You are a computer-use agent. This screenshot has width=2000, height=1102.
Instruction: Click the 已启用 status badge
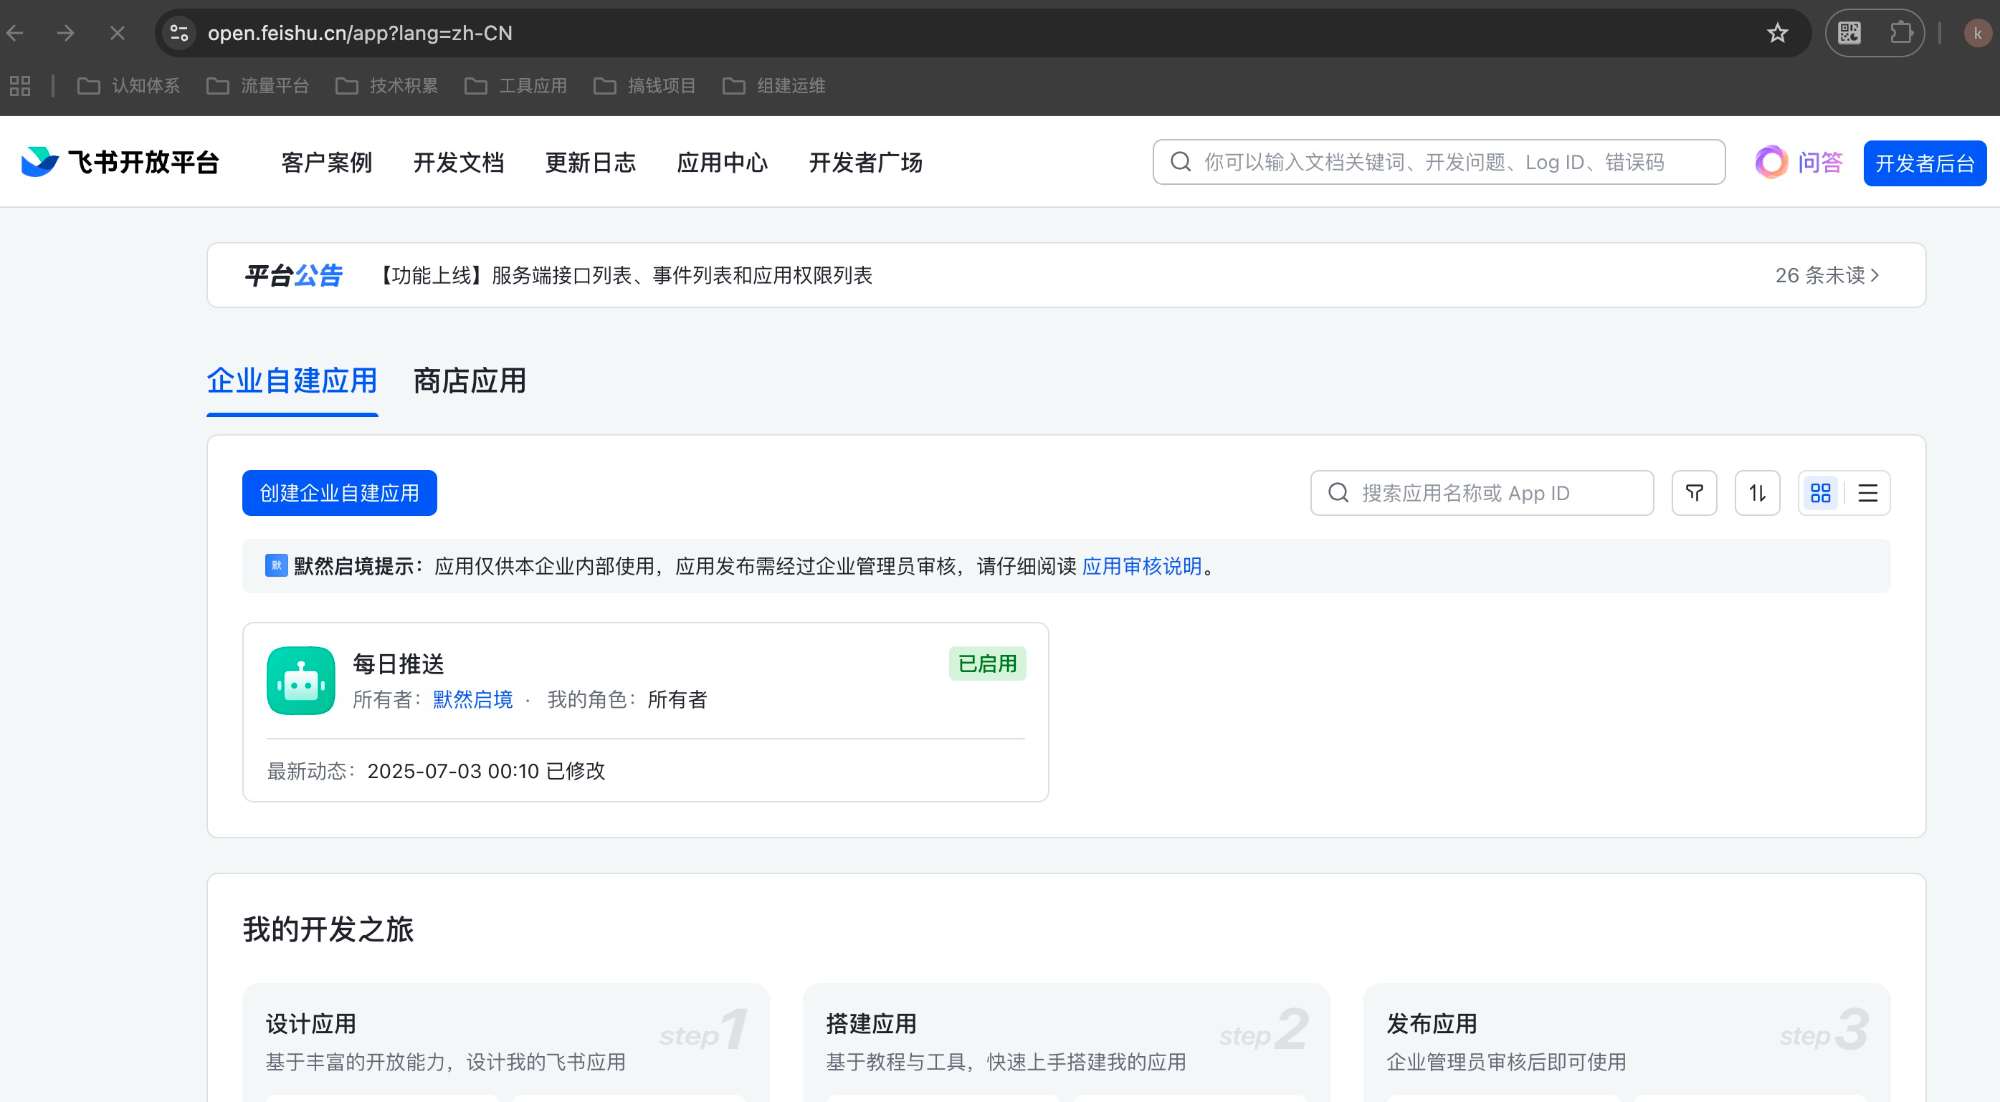point(987,664)
